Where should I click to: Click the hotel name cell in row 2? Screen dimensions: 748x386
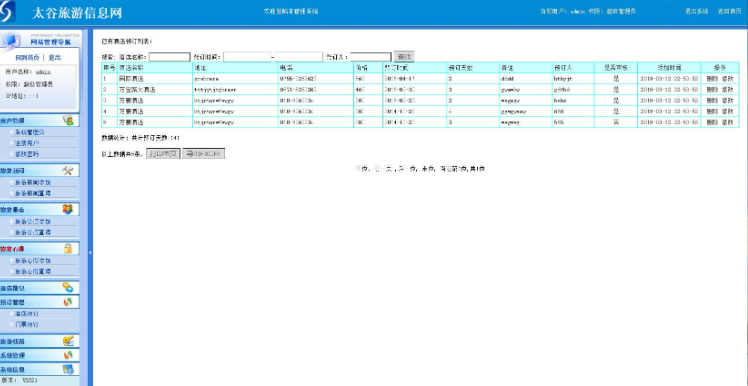(155, 90)
